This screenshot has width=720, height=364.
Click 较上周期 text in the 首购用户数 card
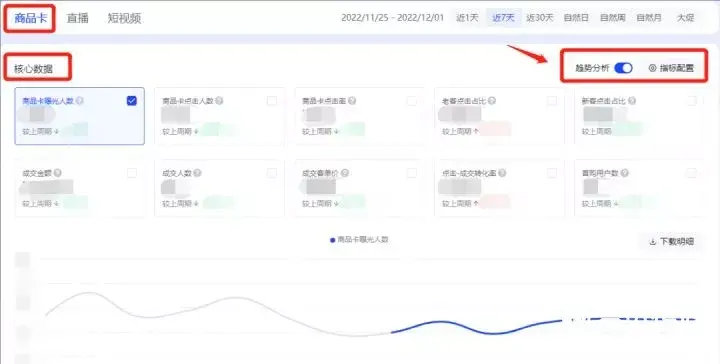(x=597, y=203)
